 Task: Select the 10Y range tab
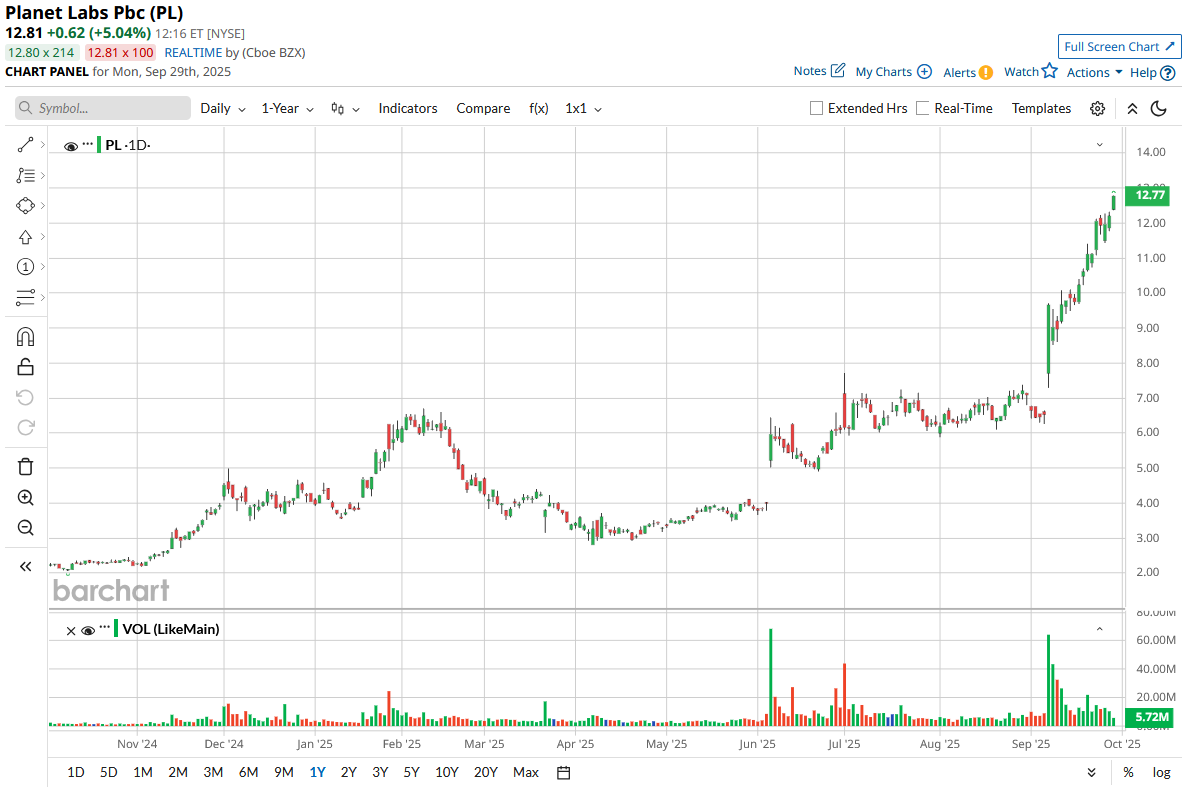[446, 772]
